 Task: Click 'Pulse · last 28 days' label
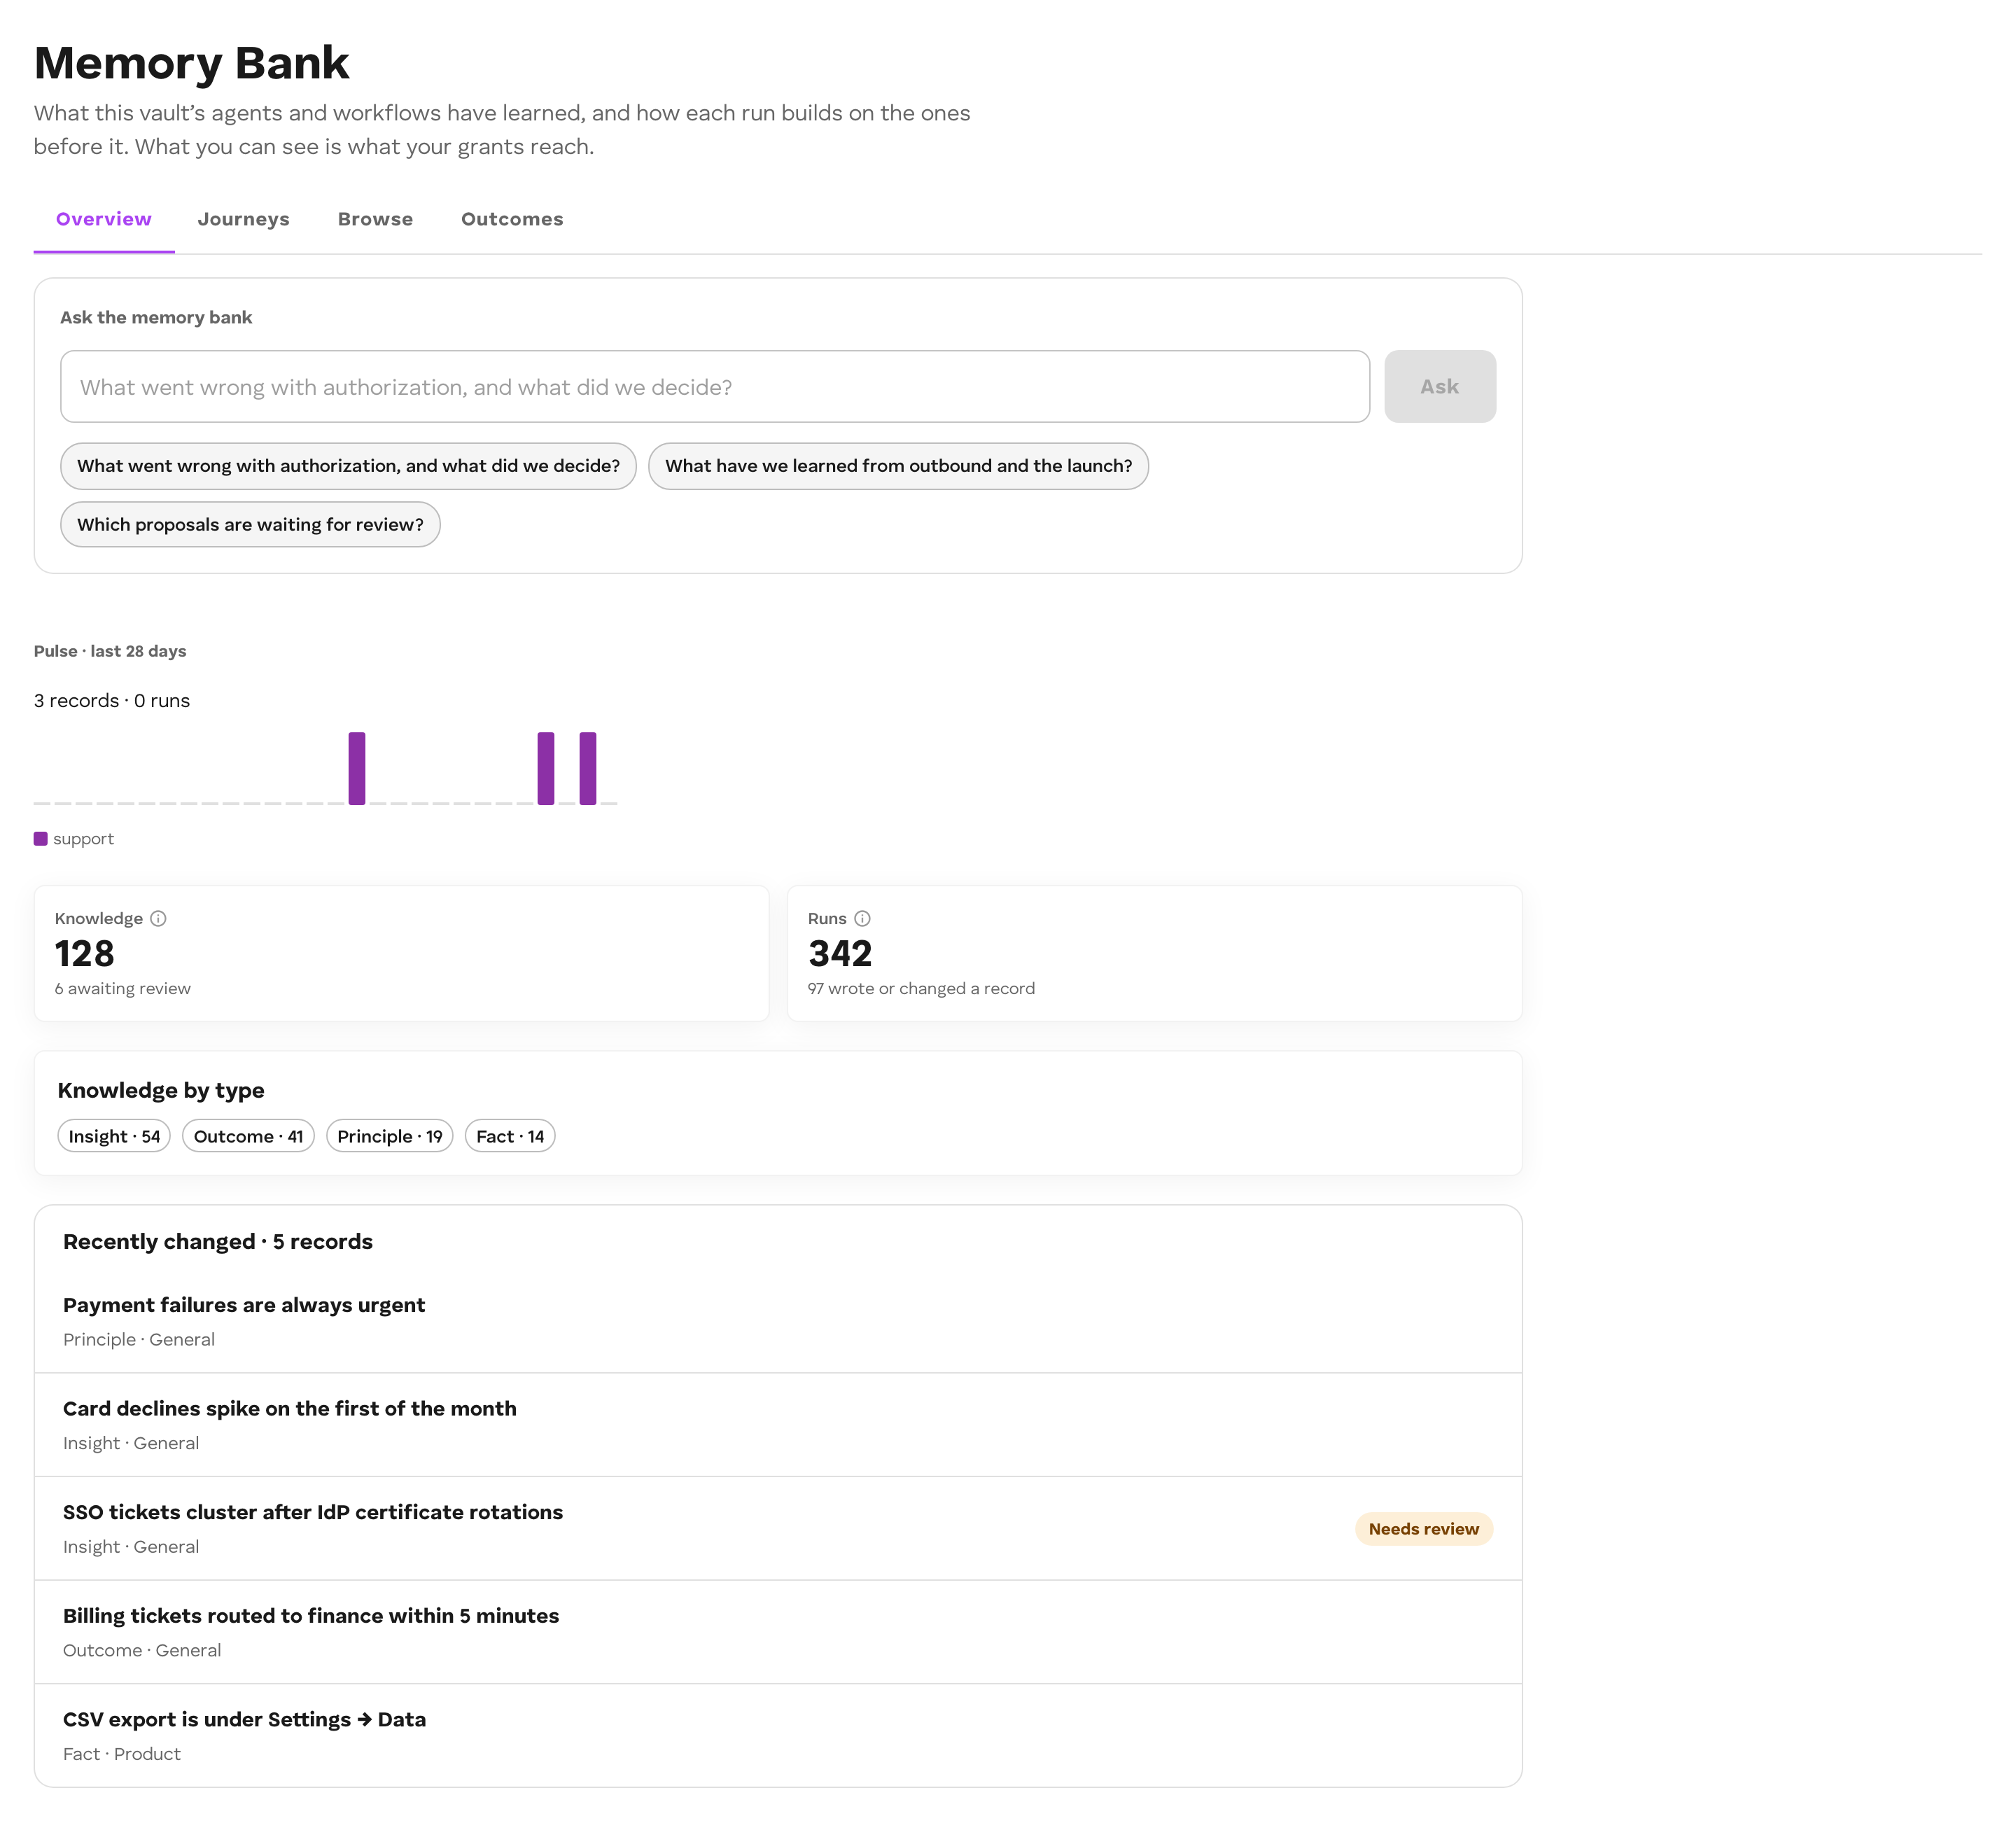click(x=110, y=651)
